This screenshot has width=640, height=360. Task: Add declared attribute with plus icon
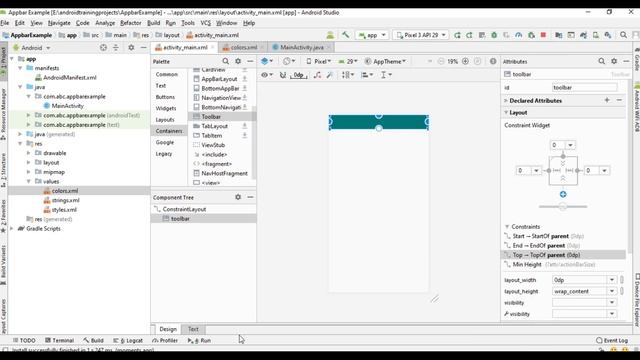point(607,100)
